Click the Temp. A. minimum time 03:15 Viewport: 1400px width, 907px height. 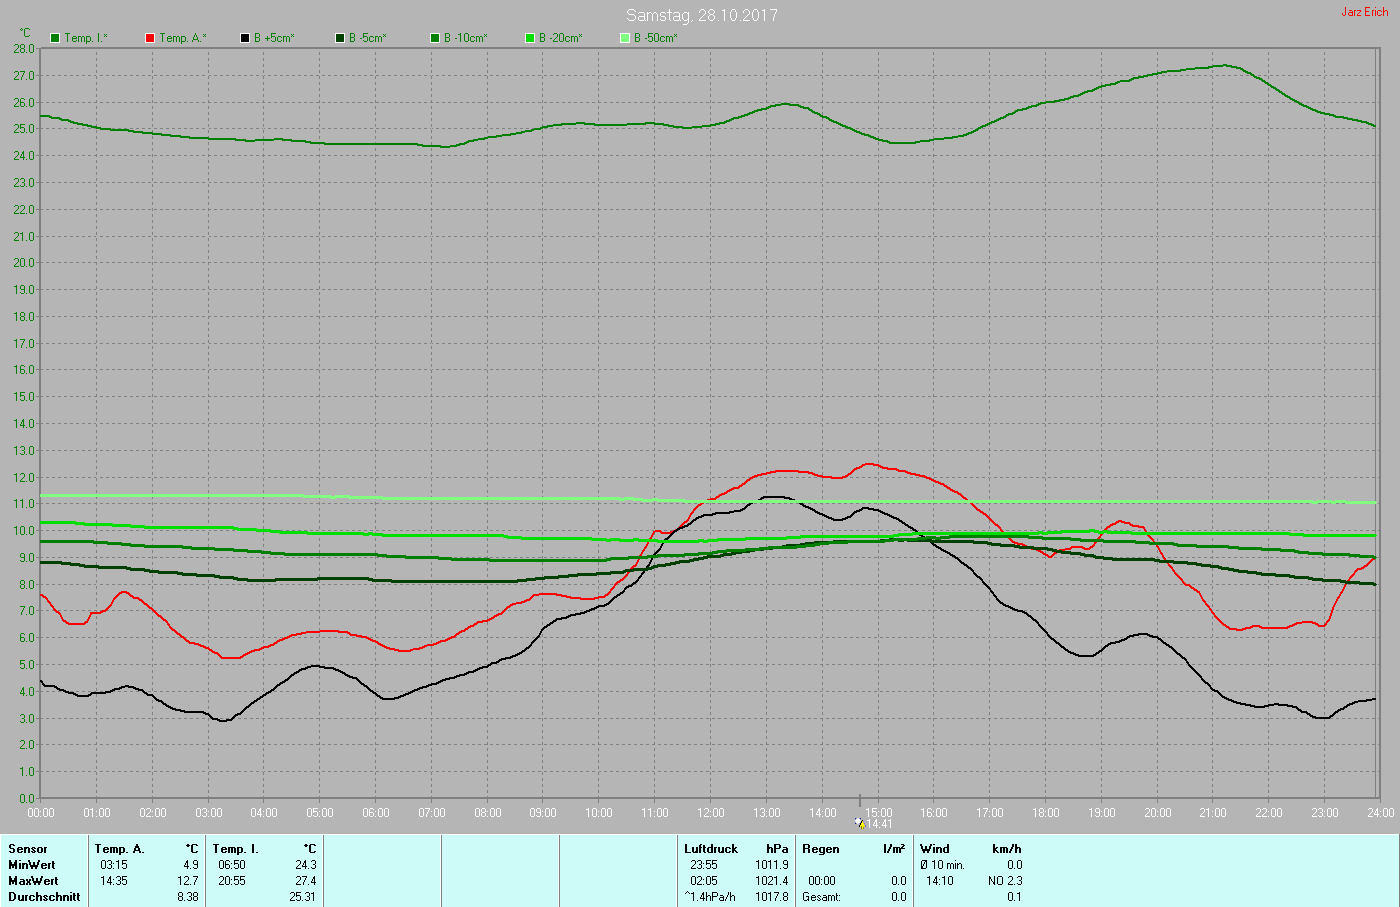[x=114, y=865]
